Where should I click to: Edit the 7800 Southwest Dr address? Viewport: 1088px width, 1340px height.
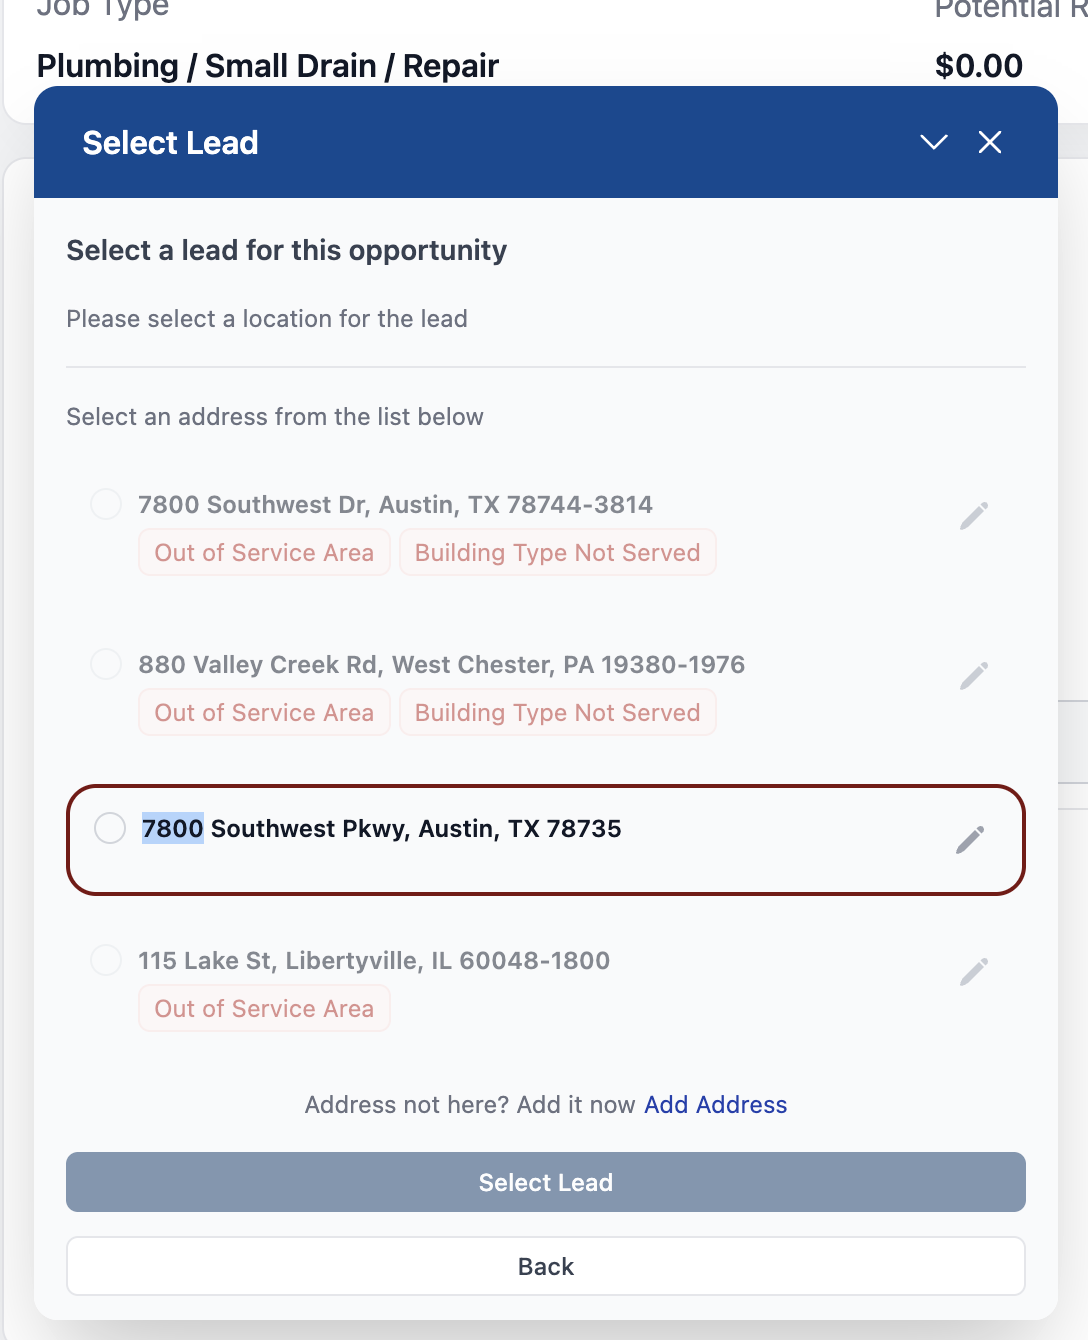click(974, 516)
